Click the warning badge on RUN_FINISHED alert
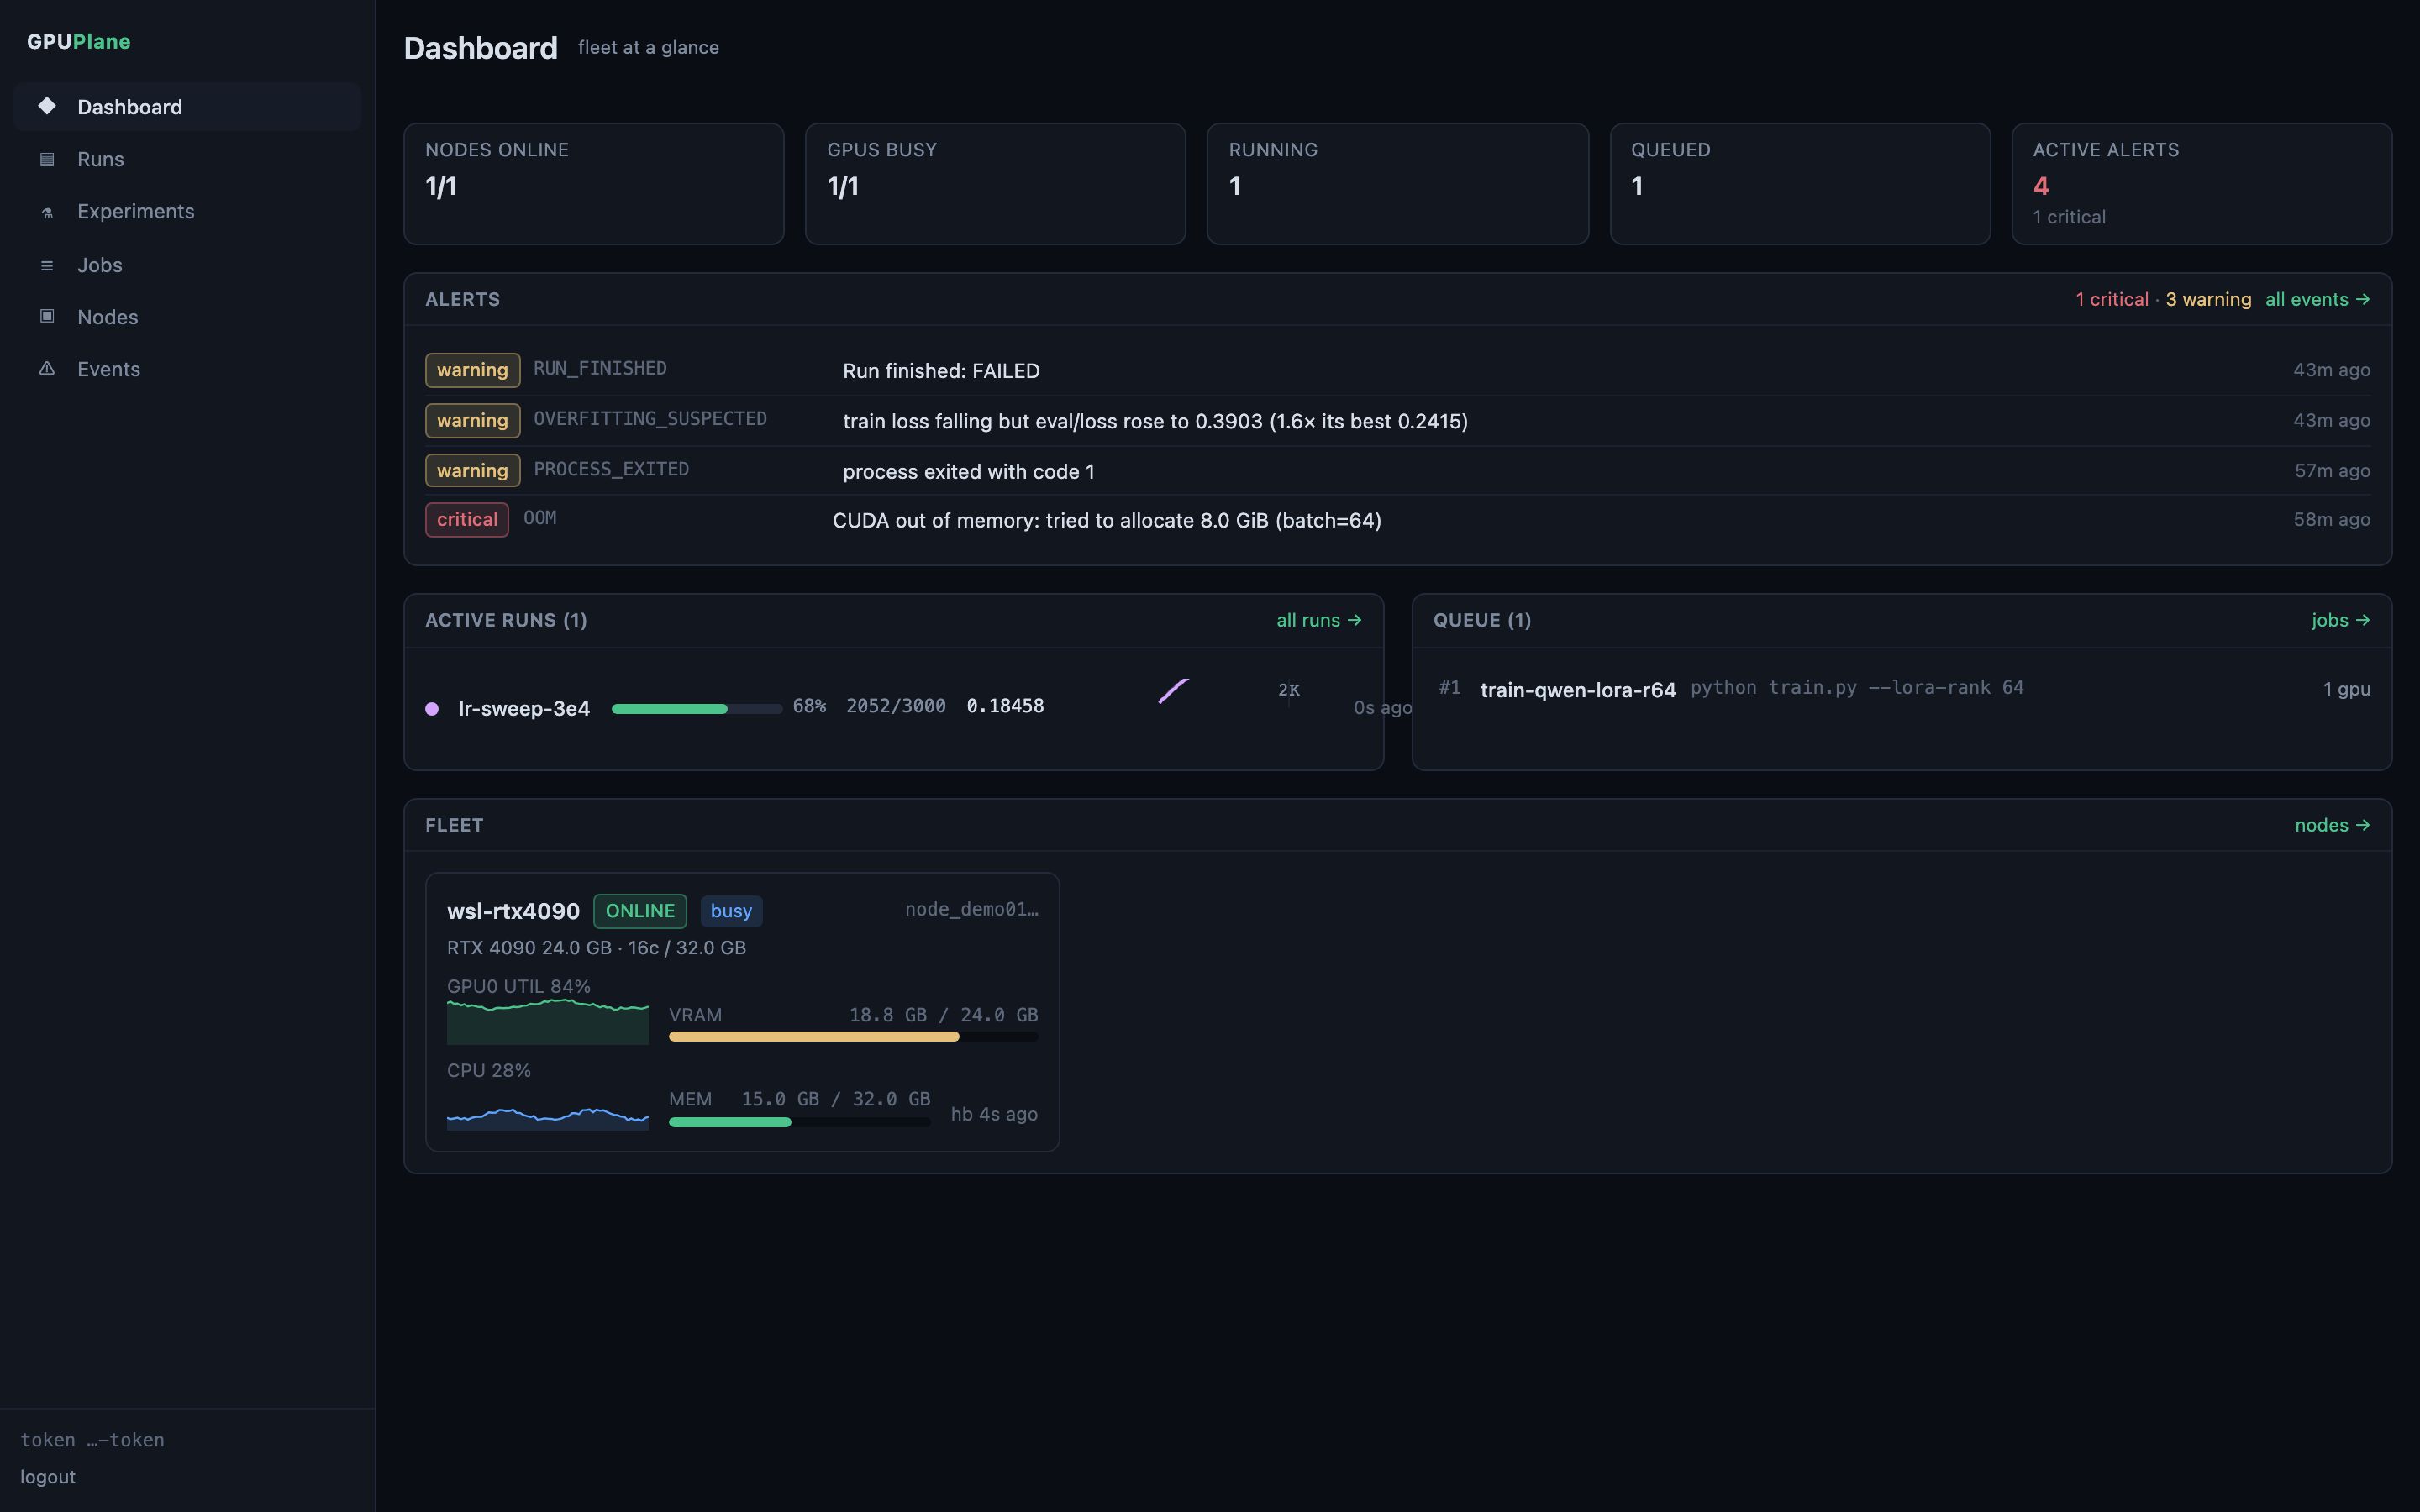Screen dimensions: 2420x1512 click(x=473, y=370)
